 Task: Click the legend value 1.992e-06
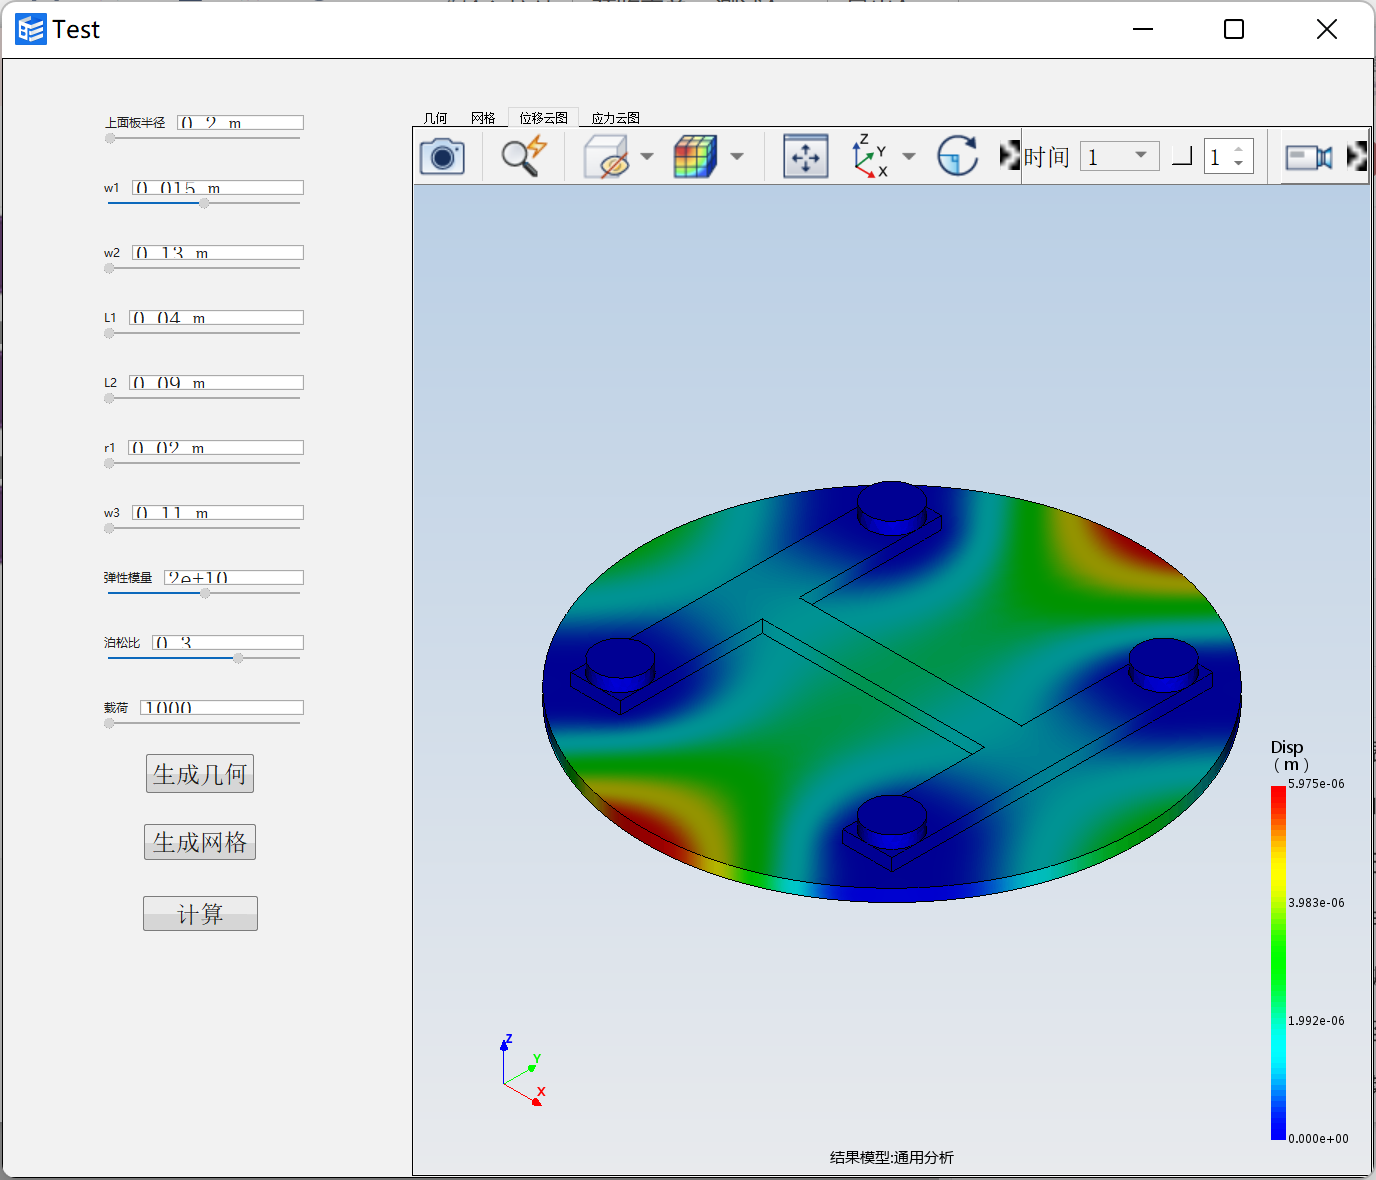click(1316, 1021)
